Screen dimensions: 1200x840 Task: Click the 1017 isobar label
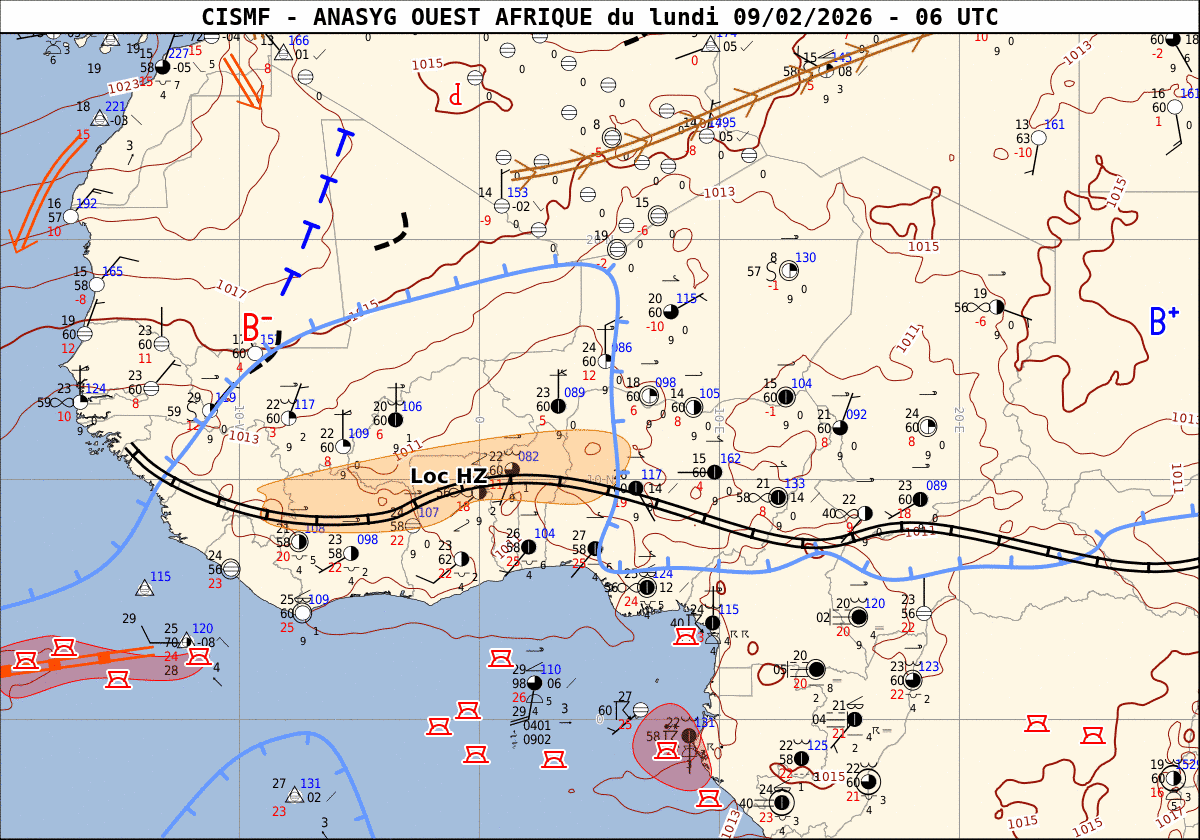click(x=231, y=291)
